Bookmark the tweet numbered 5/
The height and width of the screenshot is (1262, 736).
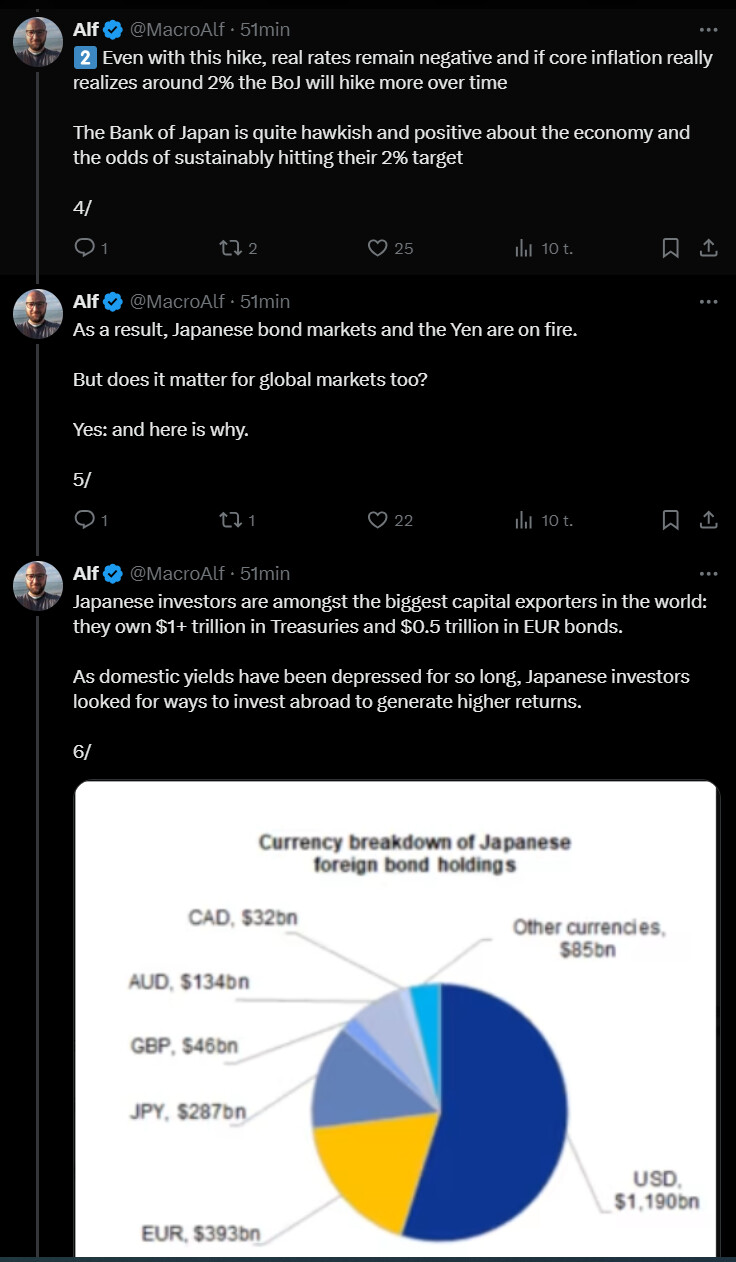(671, 520)
